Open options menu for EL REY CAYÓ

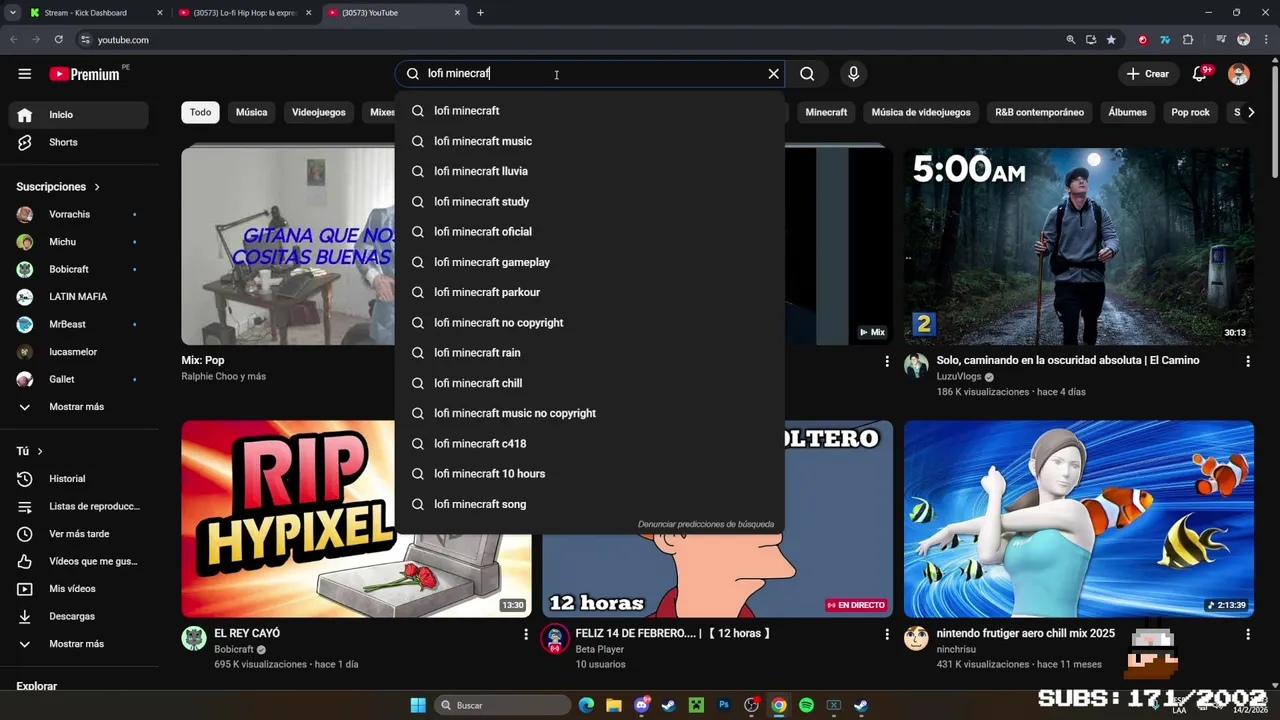[x=525, y=634]
